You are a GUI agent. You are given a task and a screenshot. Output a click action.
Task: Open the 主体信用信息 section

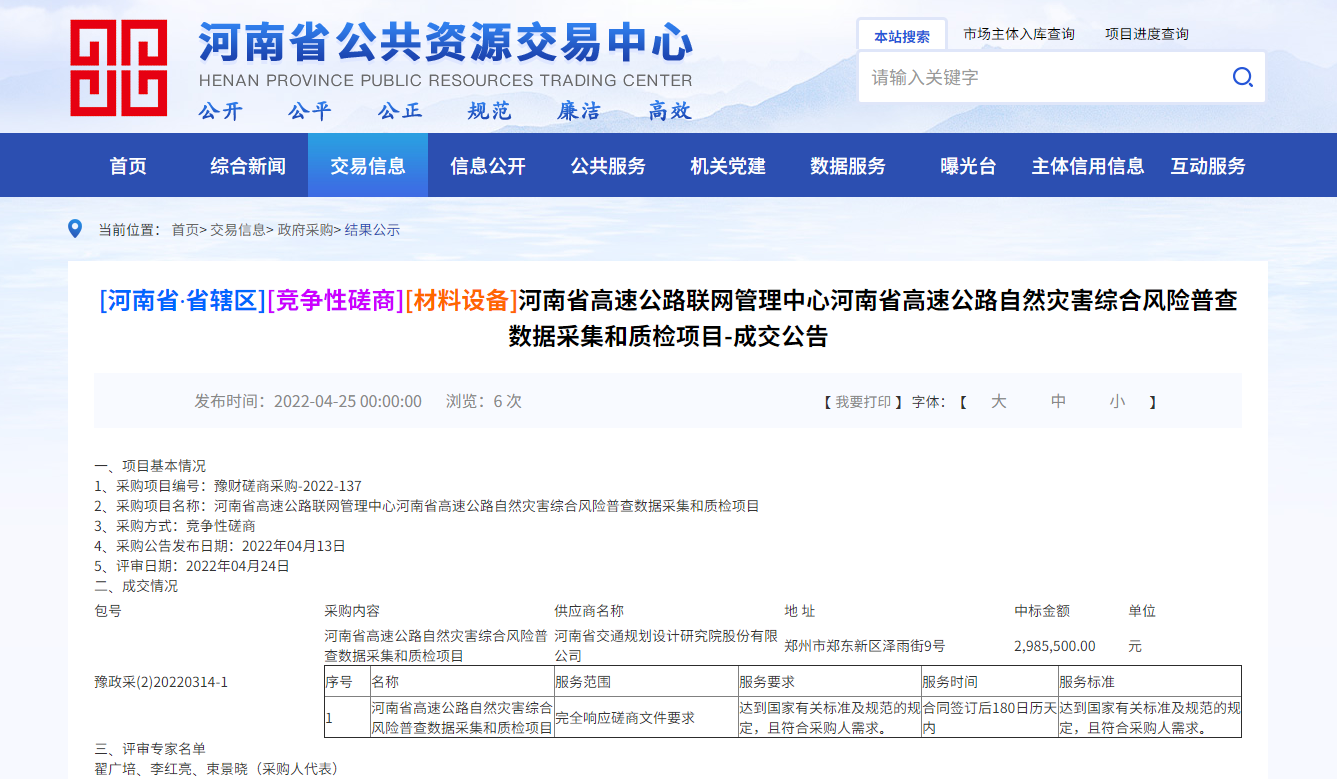[1088, 165]
